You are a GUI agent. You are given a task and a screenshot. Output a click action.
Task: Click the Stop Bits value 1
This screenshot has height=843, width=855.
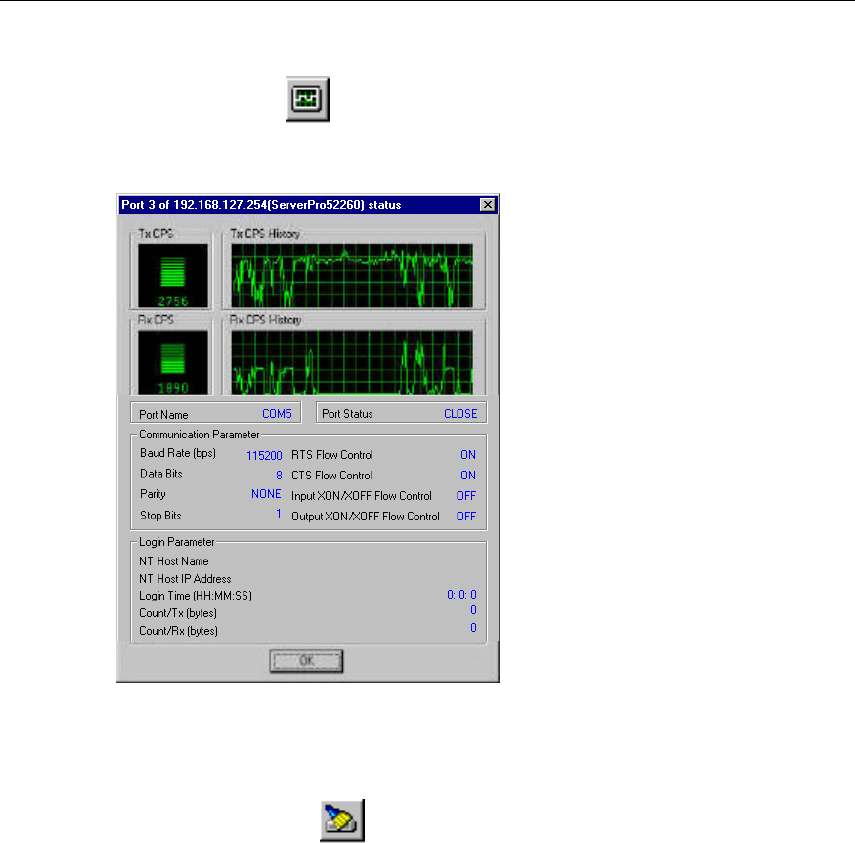pos(279,514)
